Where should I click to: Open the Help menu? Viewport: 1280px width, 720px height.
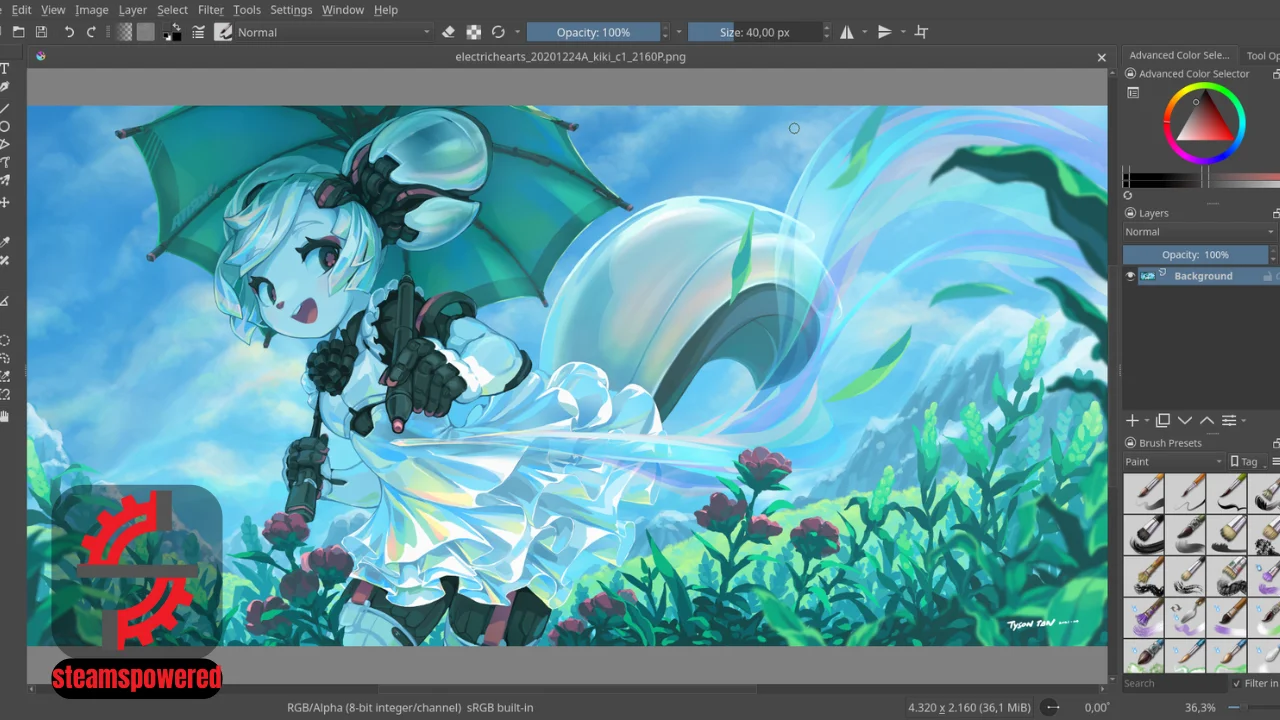[386, 9]
